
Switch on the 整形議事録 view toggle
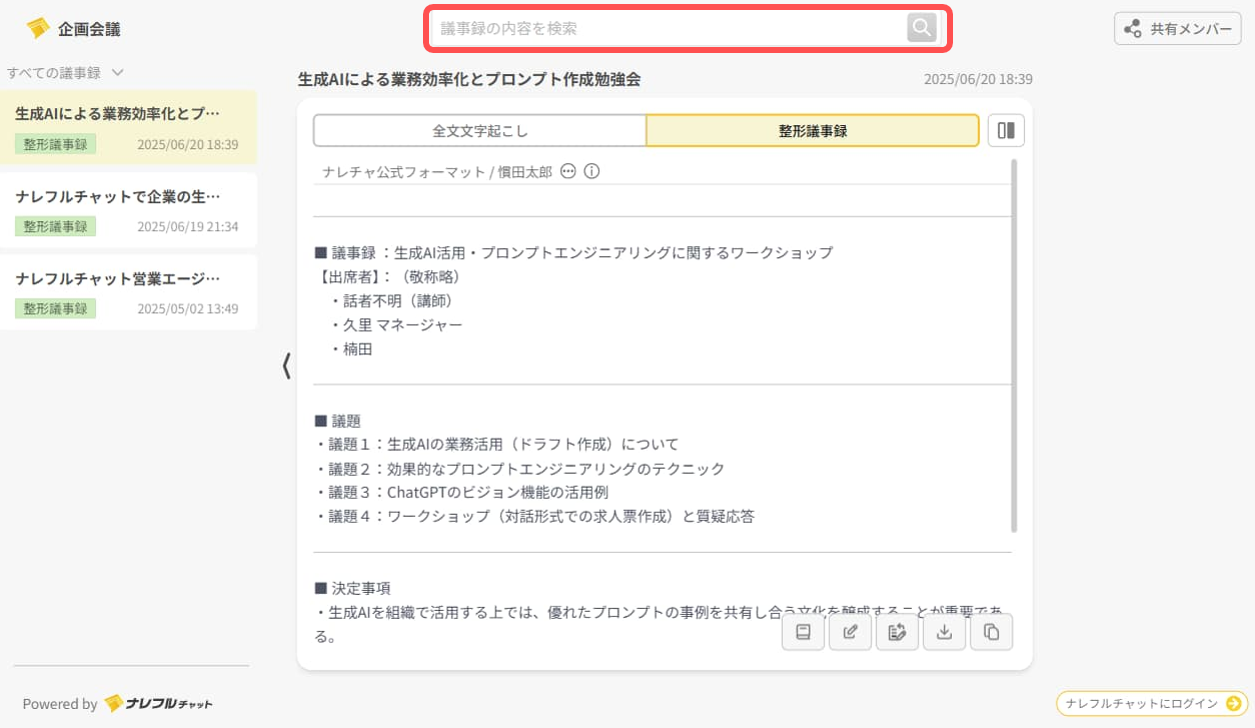click(x=813, y=131)
